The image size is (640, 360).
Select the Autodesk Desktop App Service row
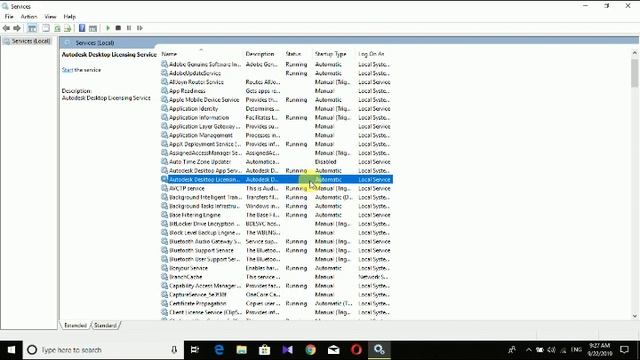276,171
